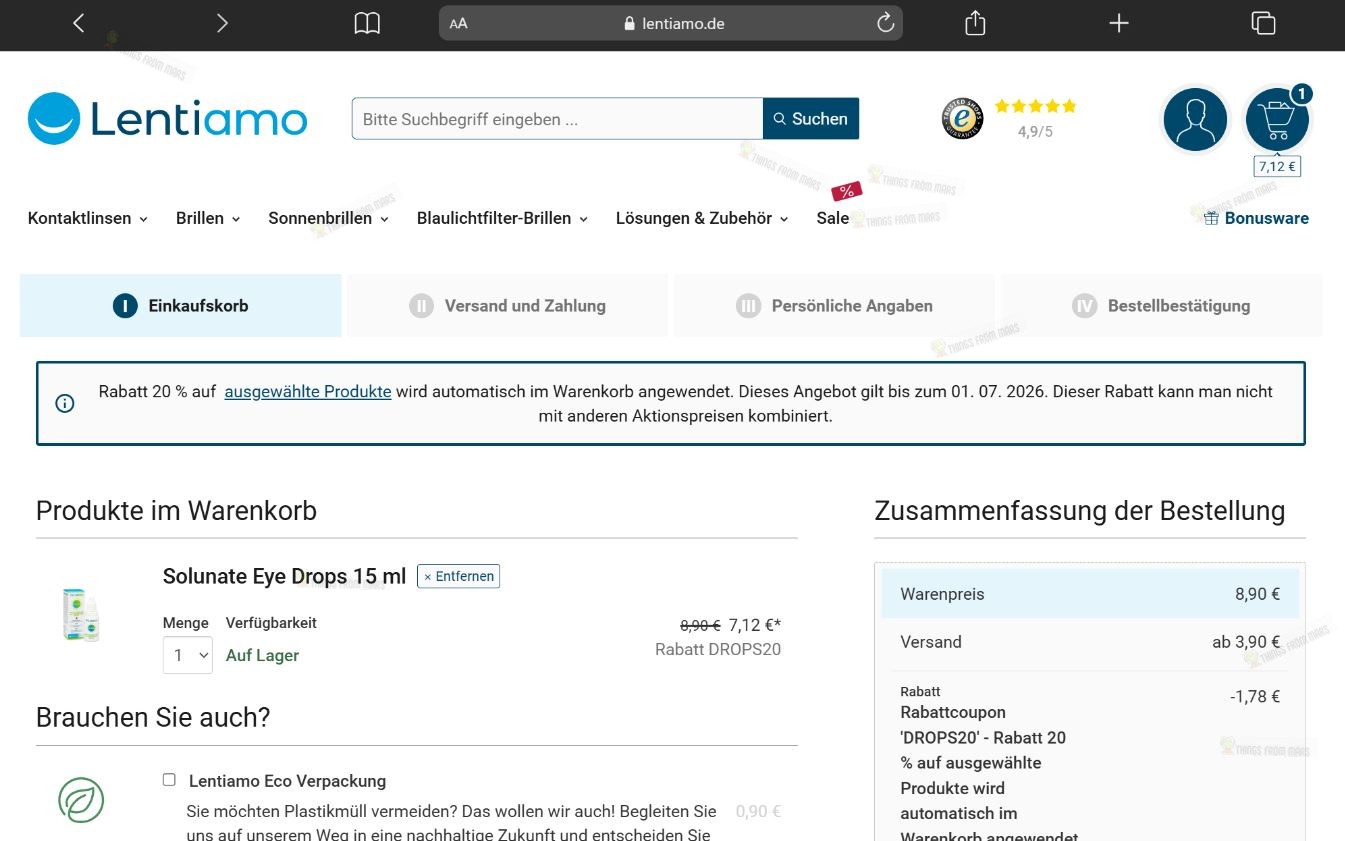Go back with Safari's back arrow
This screenshot has width=1345, height=841.
point(79,23)
